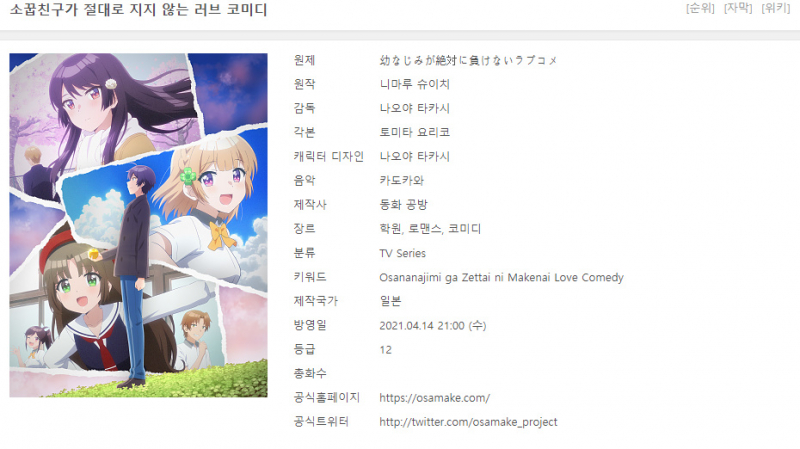800x449 pixels.
Task: Click the production country value 일본
Action: 390,301
